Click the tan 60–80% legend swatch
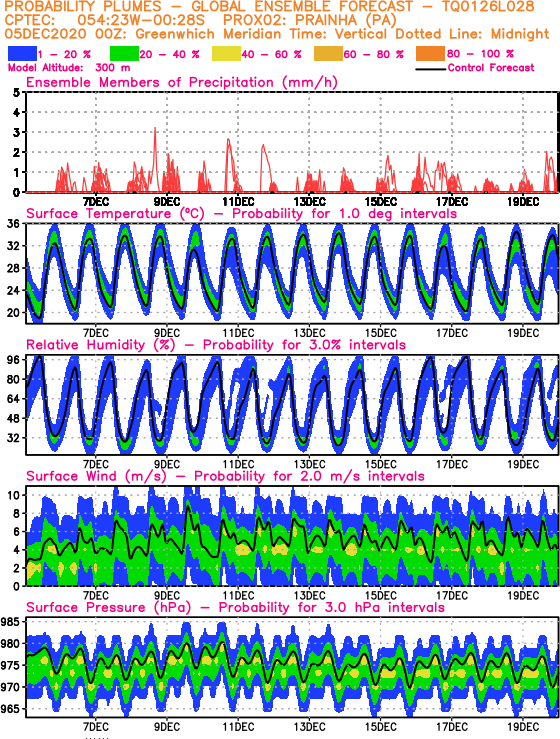Image resolution: width=560 pixels, height=739 pixels. pos(328,54)
